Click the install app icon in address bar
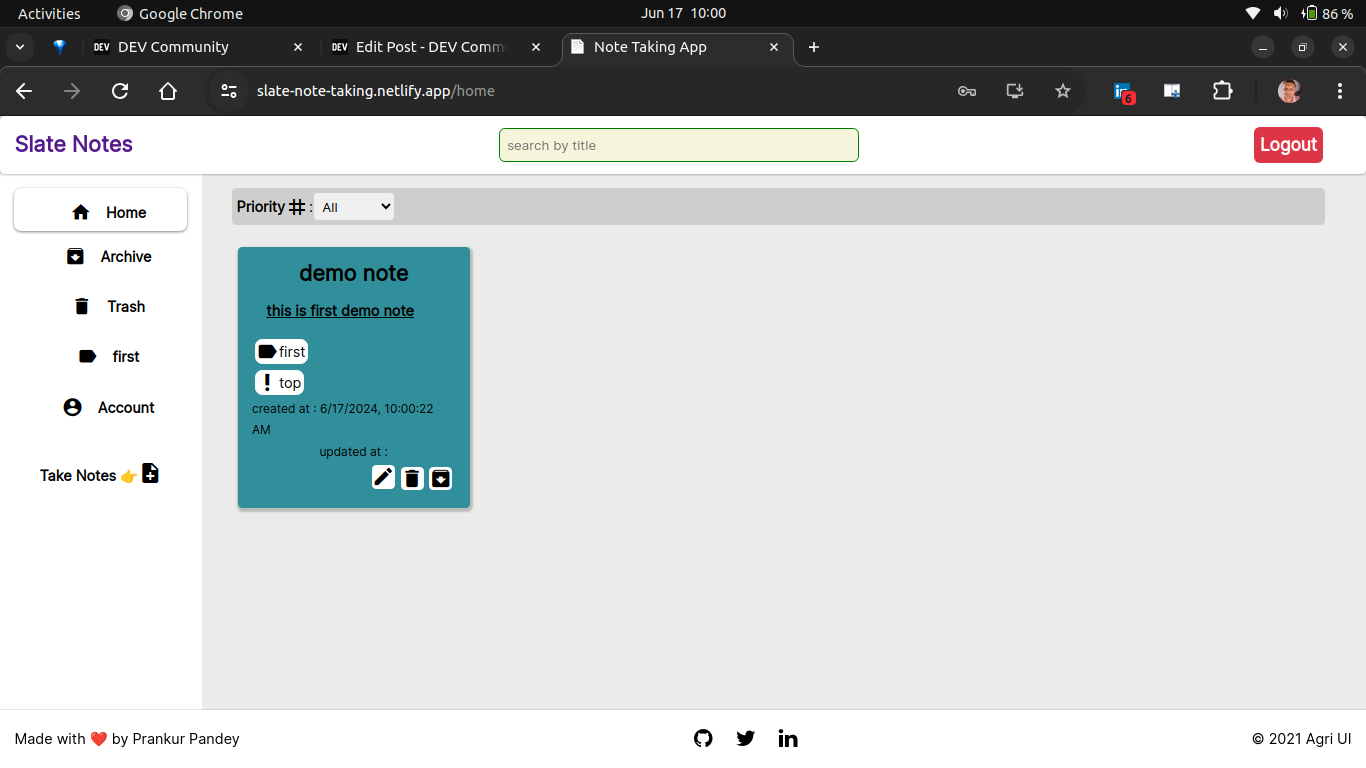 tap(1015, 91)
